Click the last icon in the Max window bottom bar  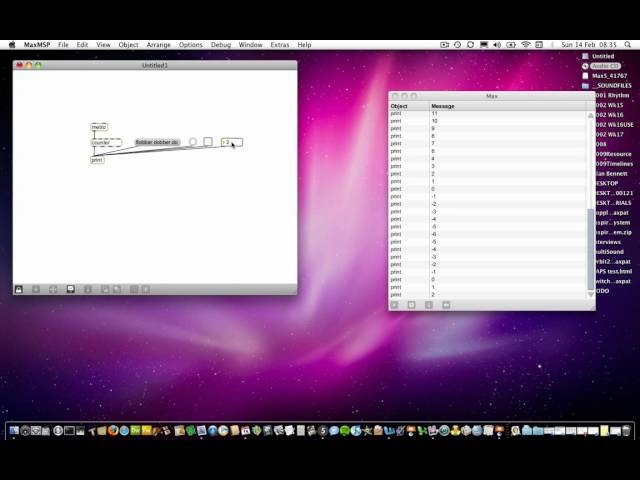tap(446, 304)
